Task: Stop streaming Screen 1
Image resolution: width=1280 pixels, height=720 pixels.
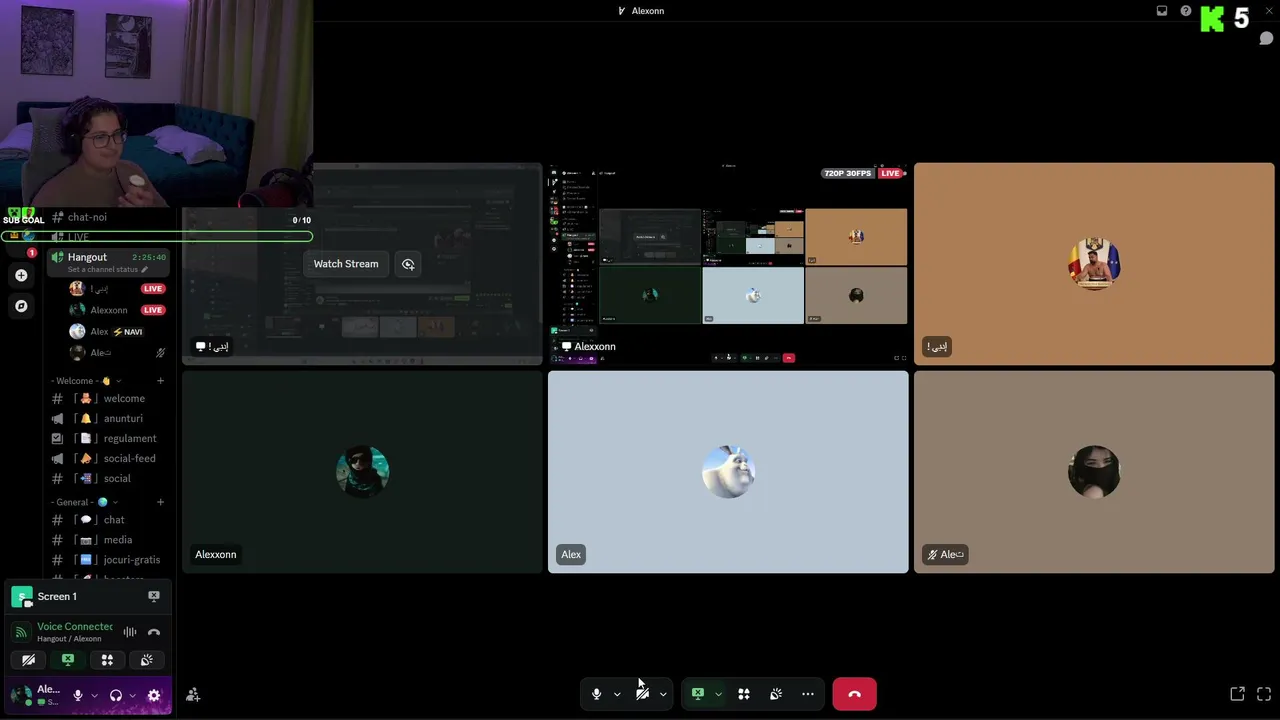Action: coord(154,596)
